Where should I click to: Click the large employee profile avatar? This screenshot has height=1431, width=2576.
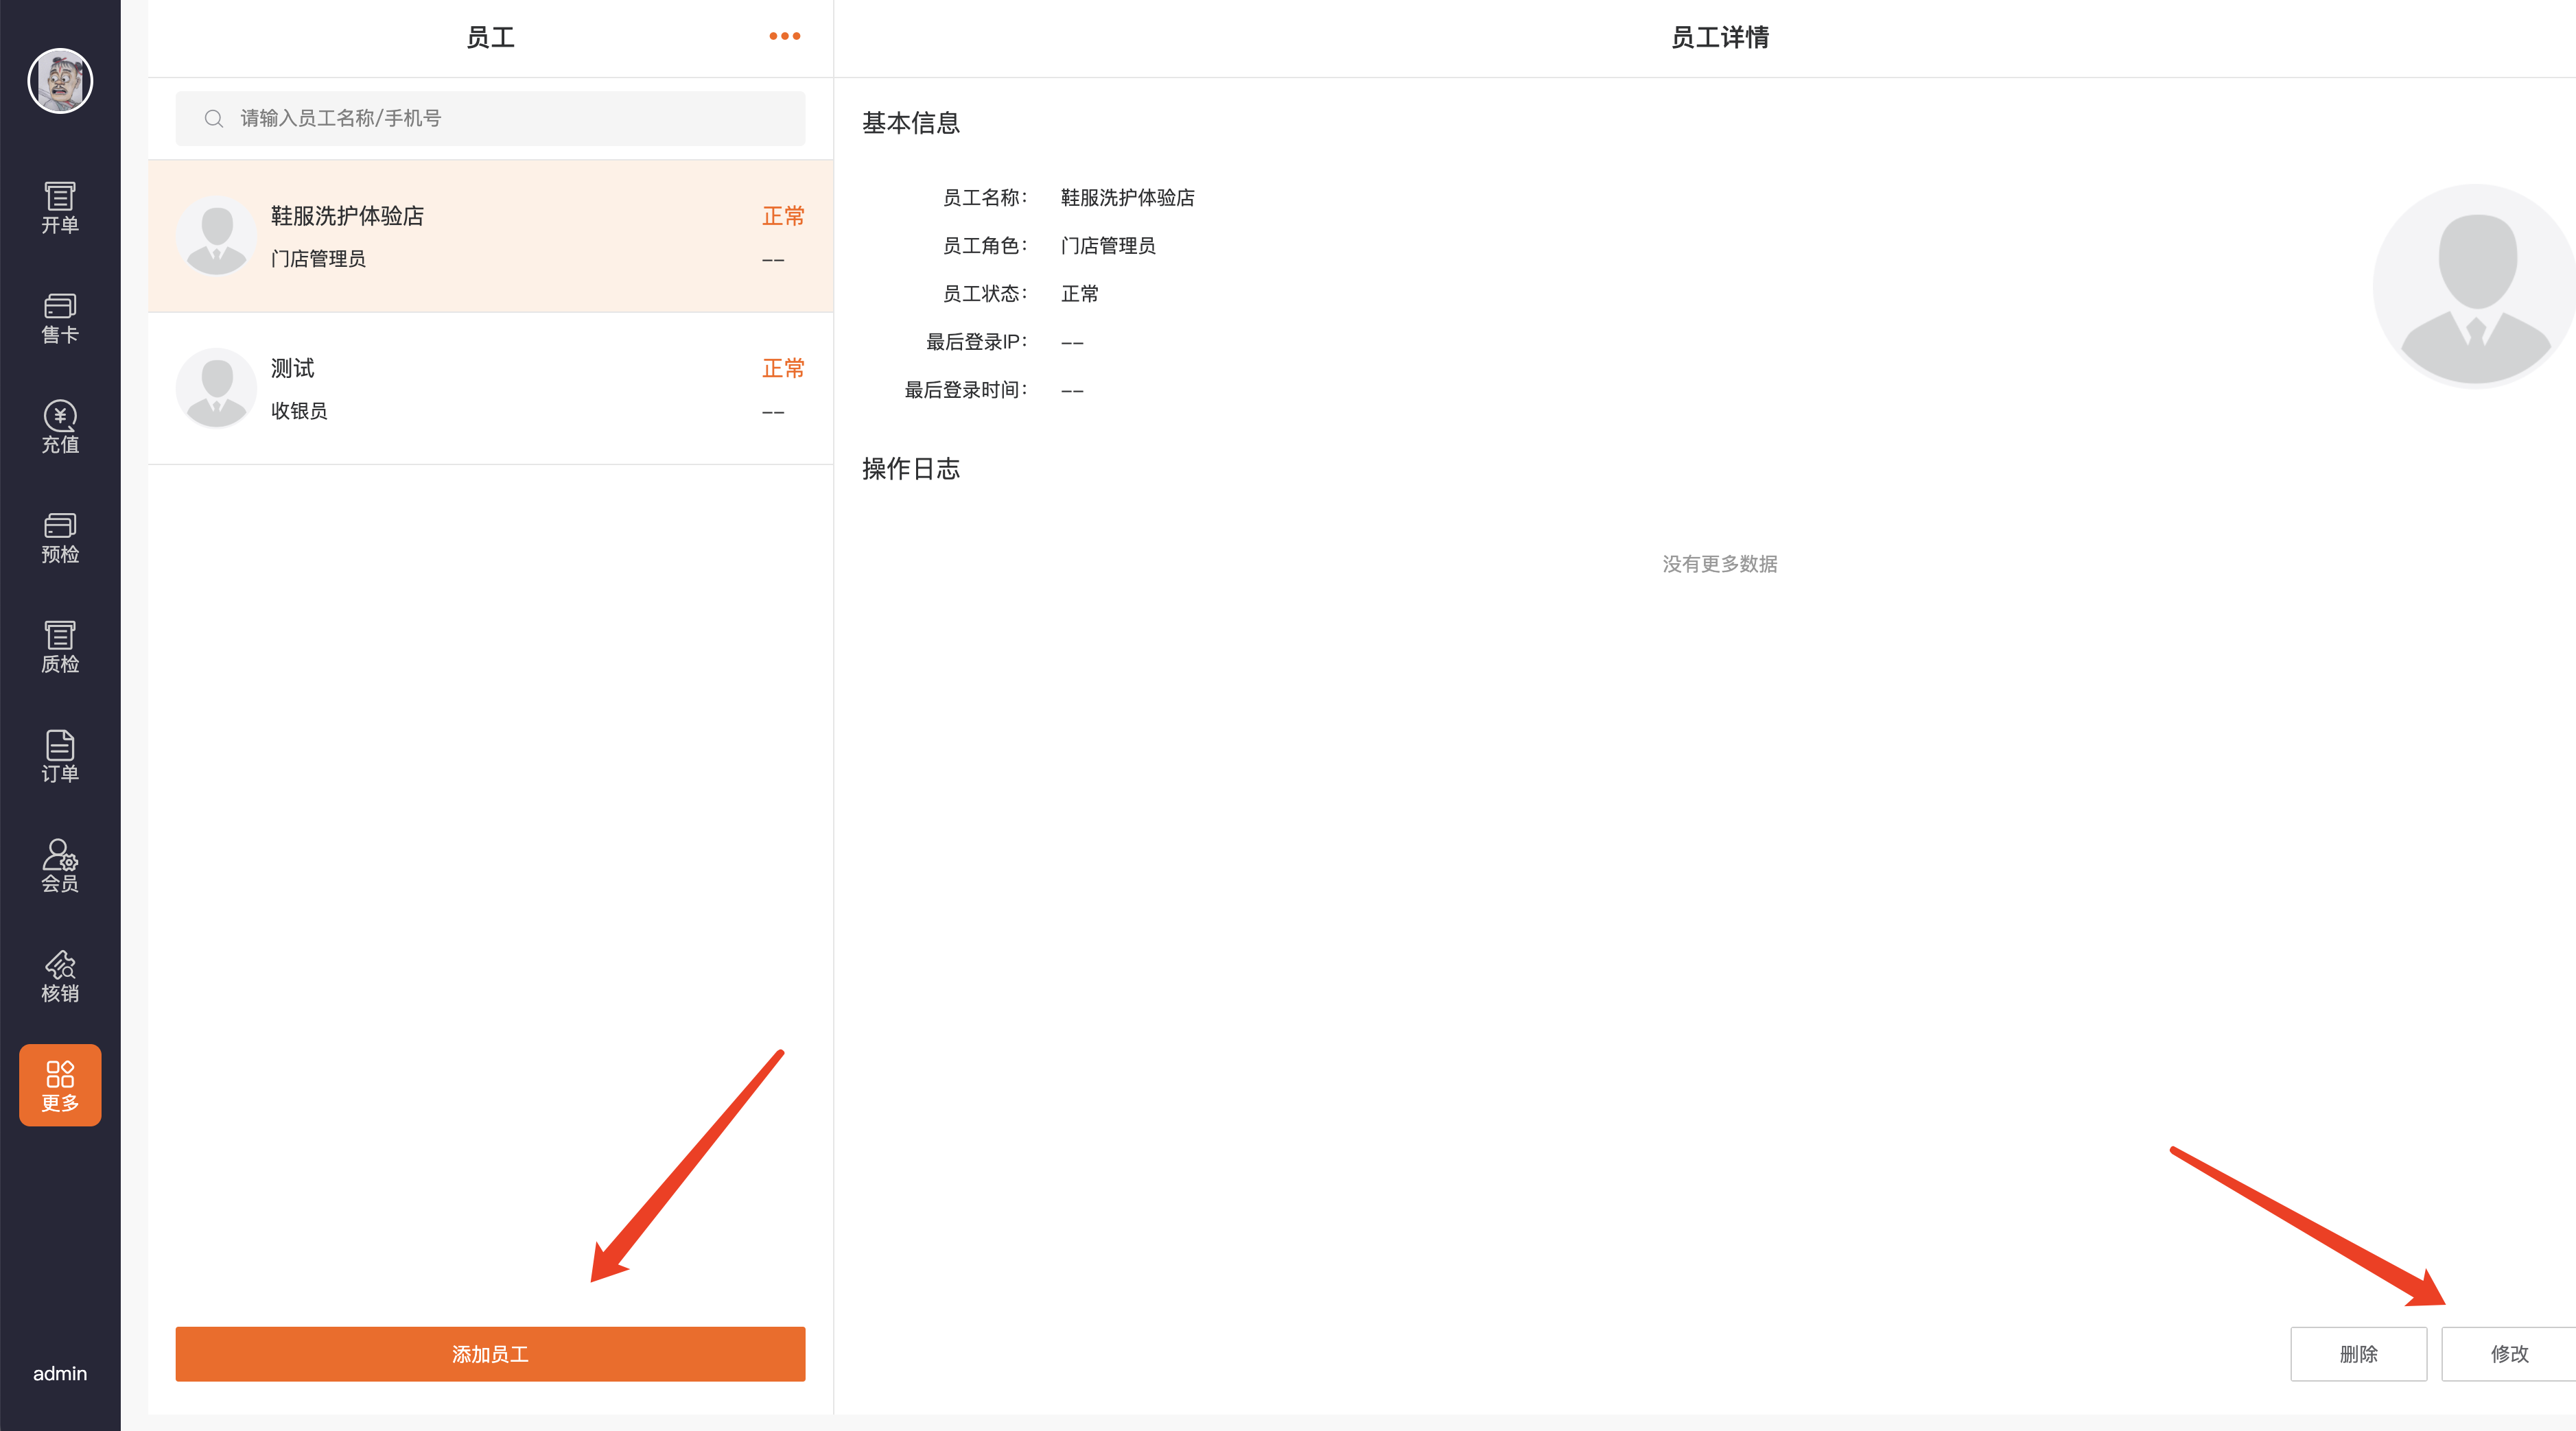coord(2474,285)
